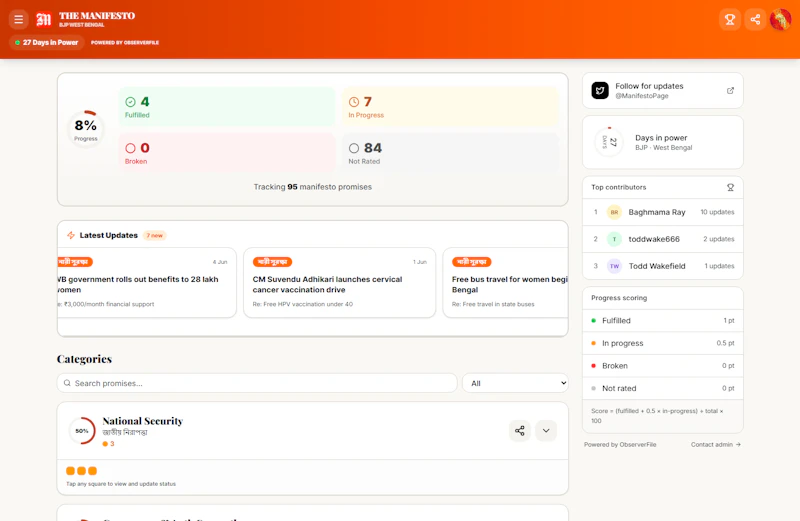800x521 pixels.
Task: Select the Fulfilled stats card
Action: click(x=227, y=106)
